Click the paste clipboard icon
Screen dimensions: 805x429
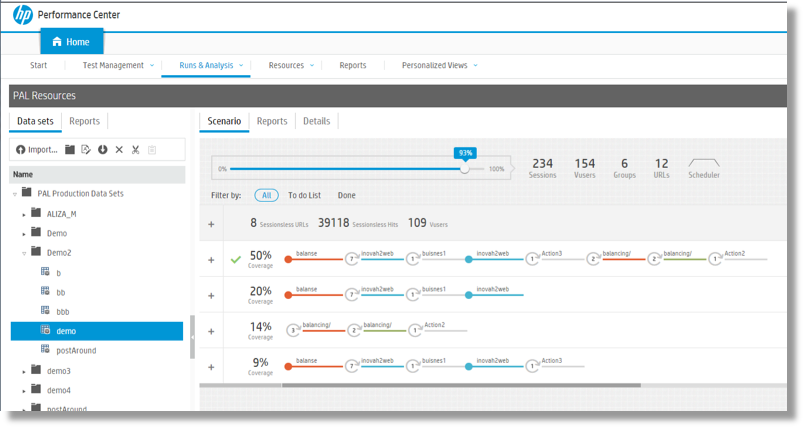[152, 149]
